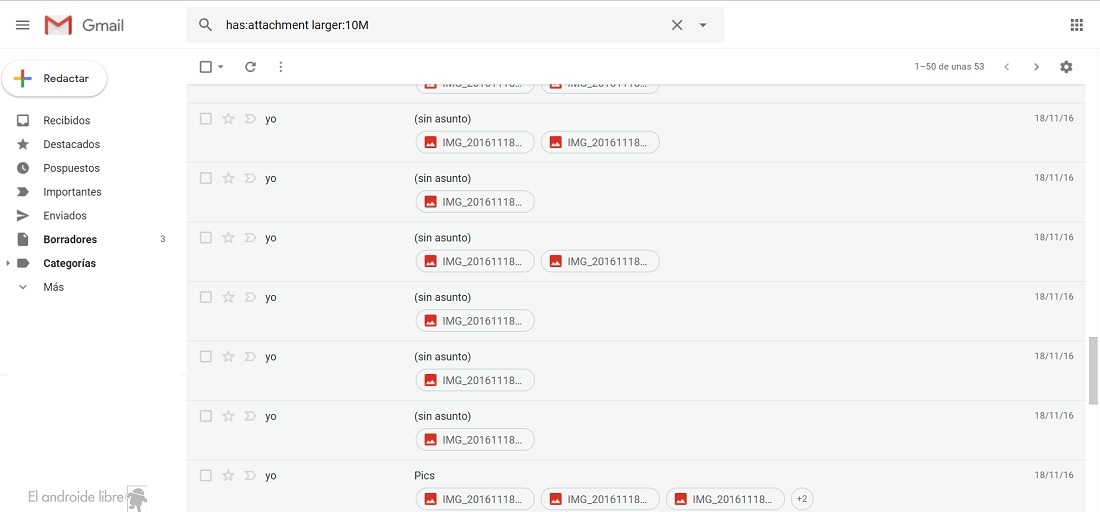Open the main menu hamburger icon

pos(22,25)
